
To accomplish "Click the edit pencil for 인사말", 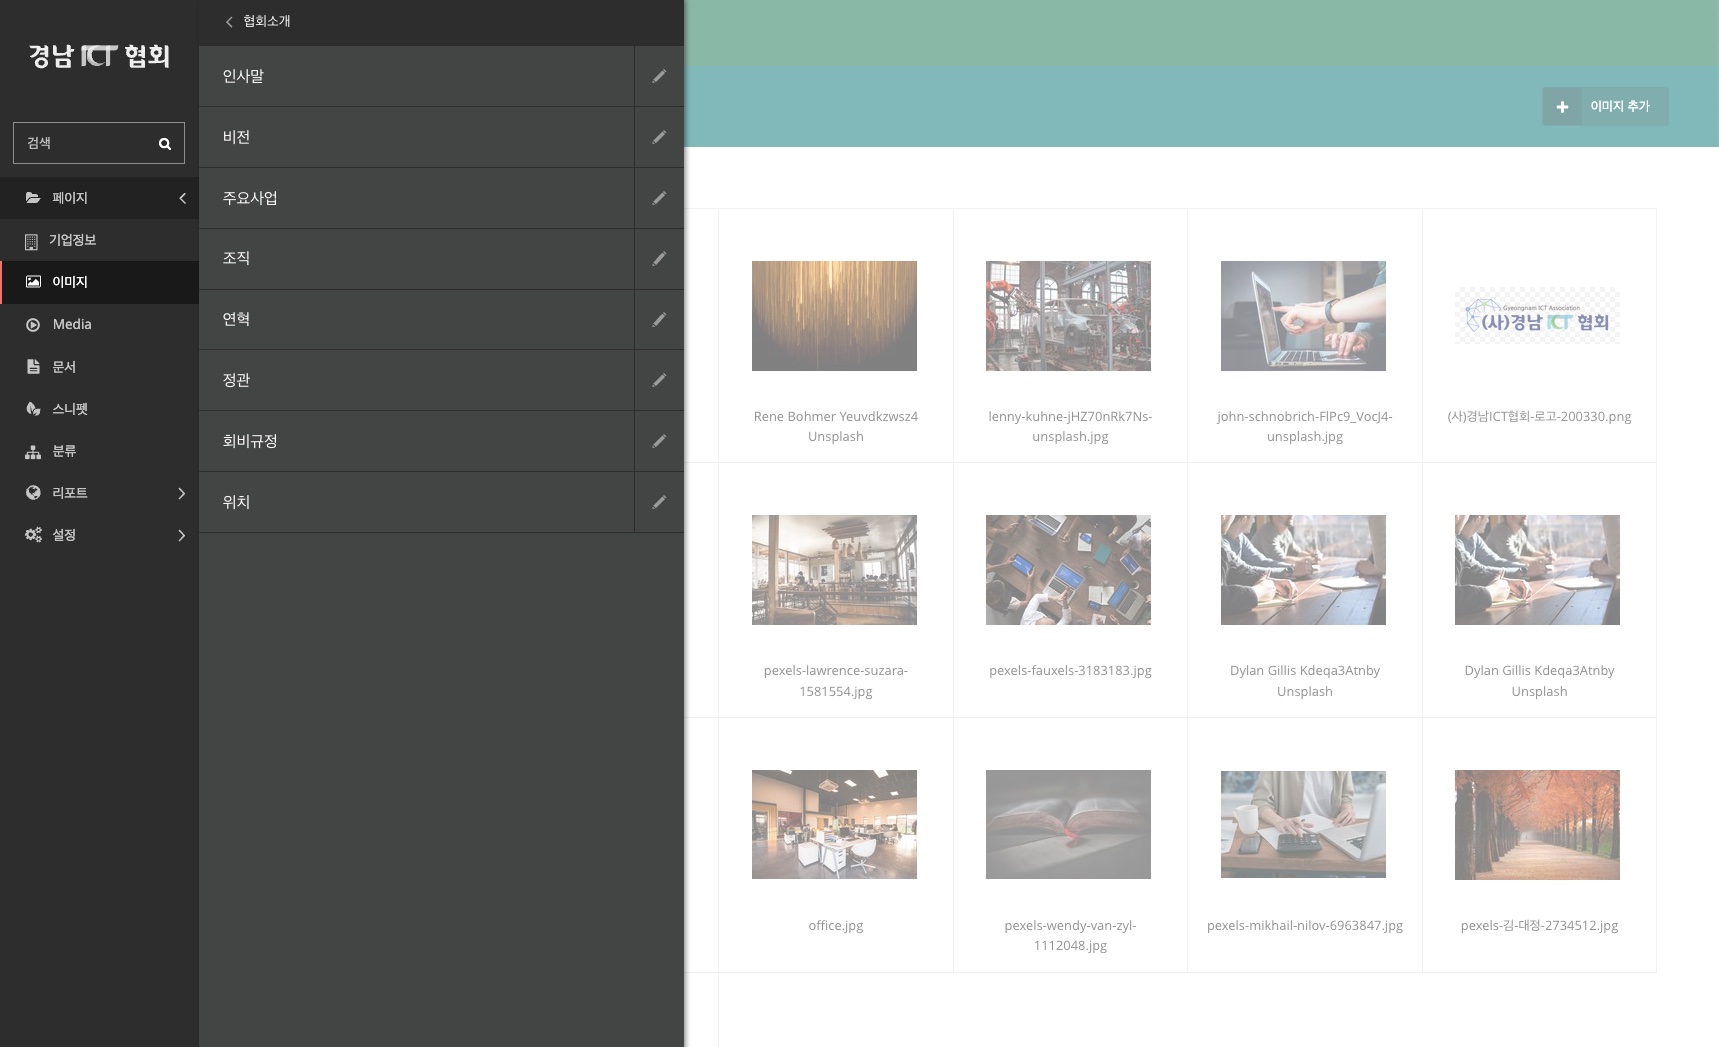I will [x=659, y=76].
